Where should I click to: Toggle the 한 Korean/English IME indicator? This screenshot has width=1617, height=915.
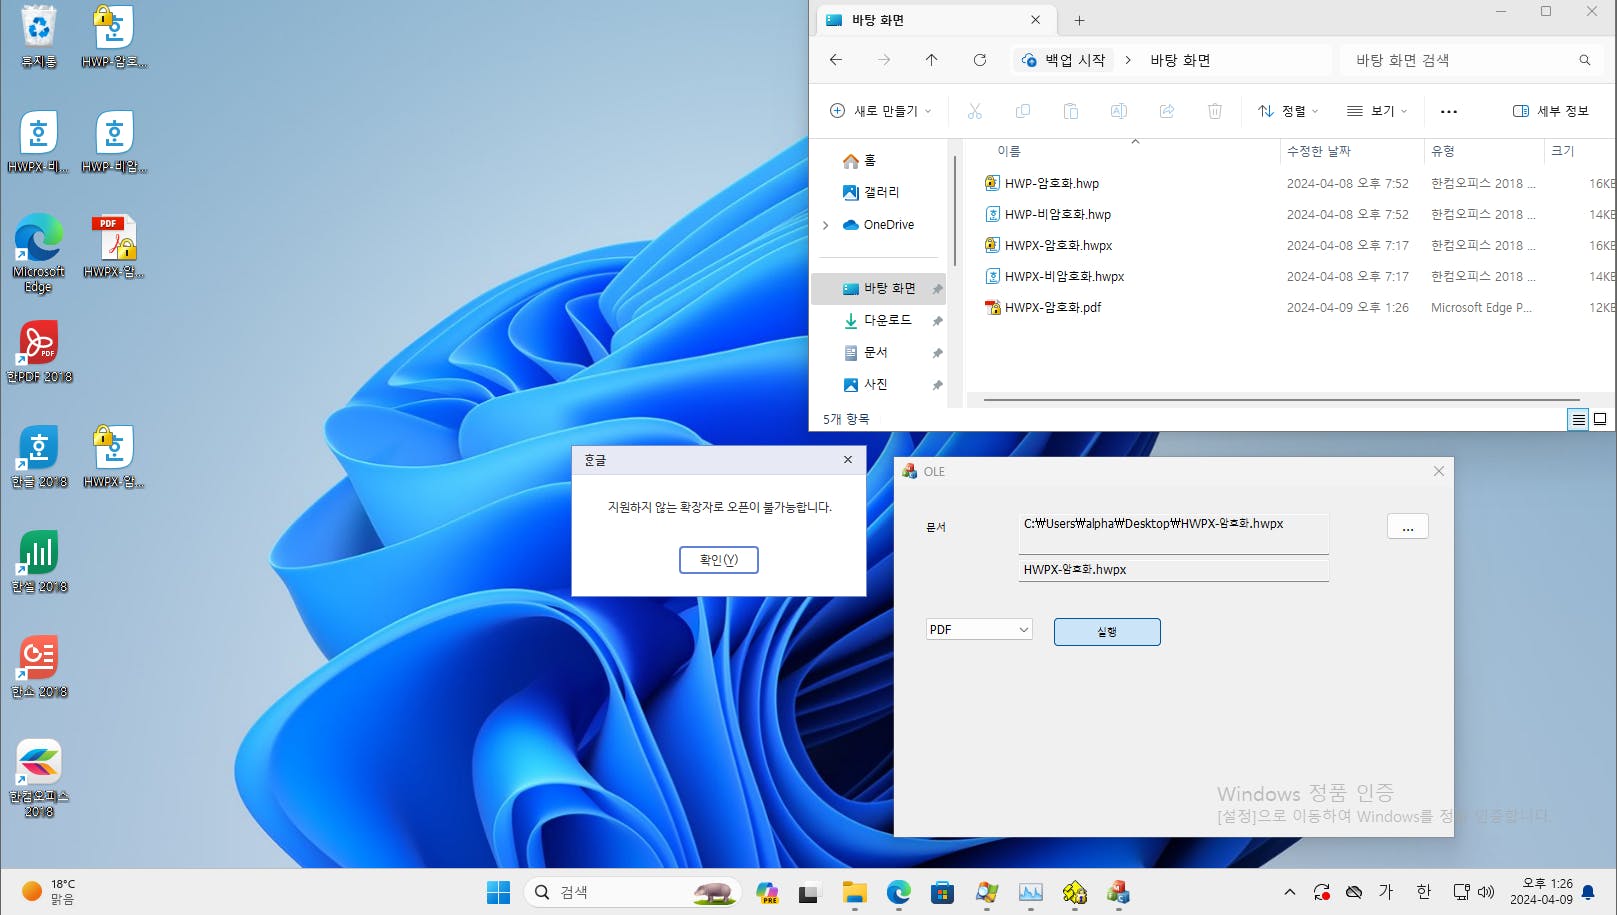[1424, 892]
